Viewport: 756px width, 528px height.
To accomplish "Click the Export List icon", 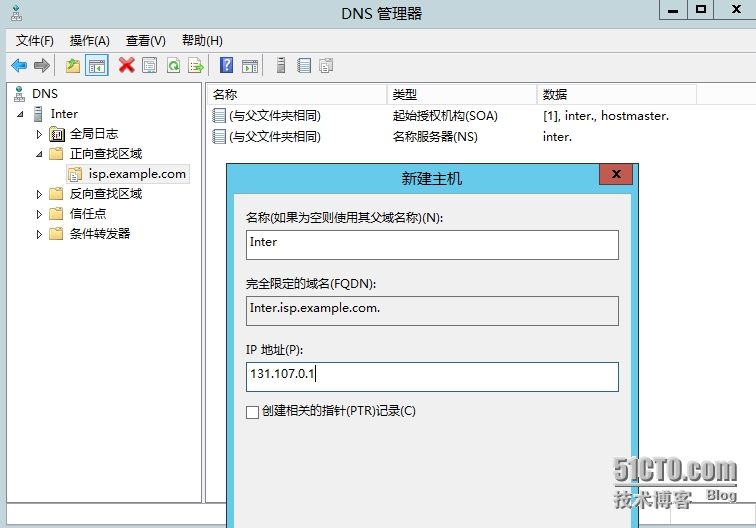I will coord(196,65).
